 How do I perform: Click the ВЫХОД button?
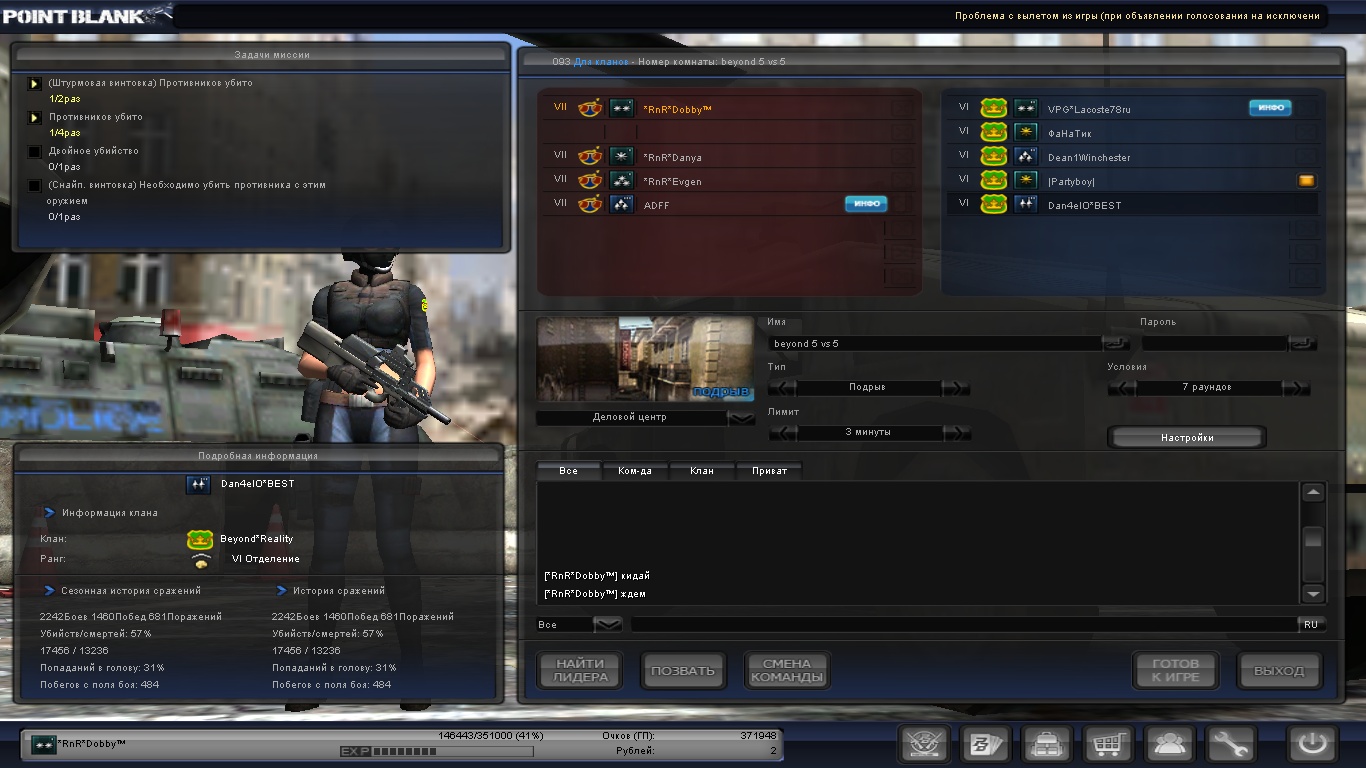coord(1279,671)
